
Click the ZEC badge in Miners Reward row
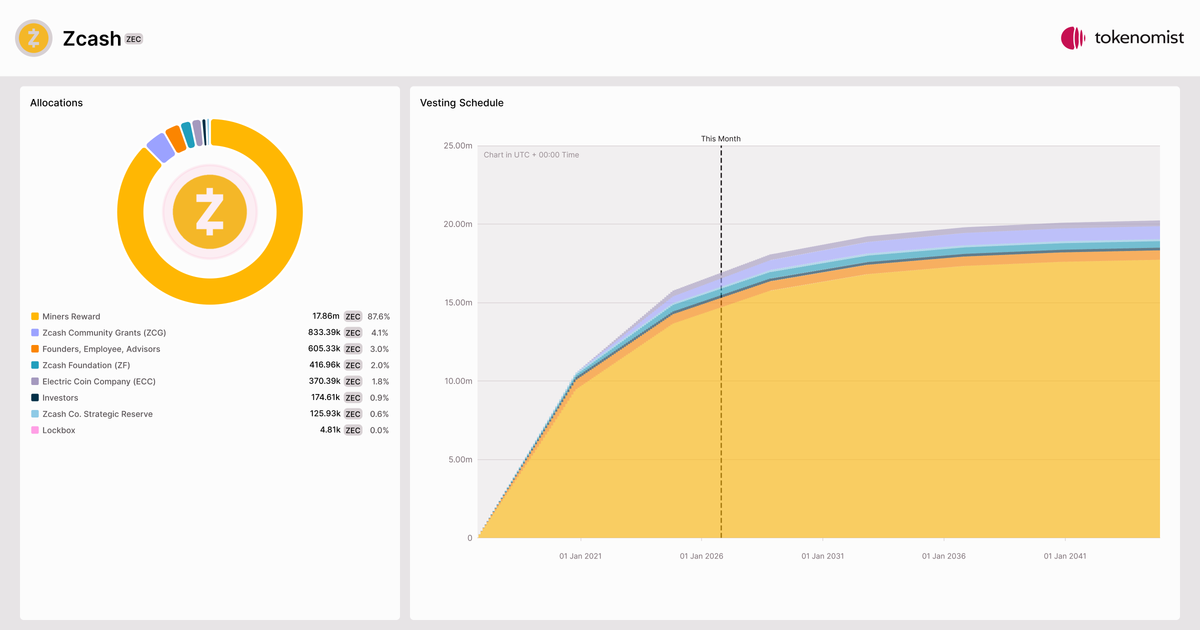point(353,316)
